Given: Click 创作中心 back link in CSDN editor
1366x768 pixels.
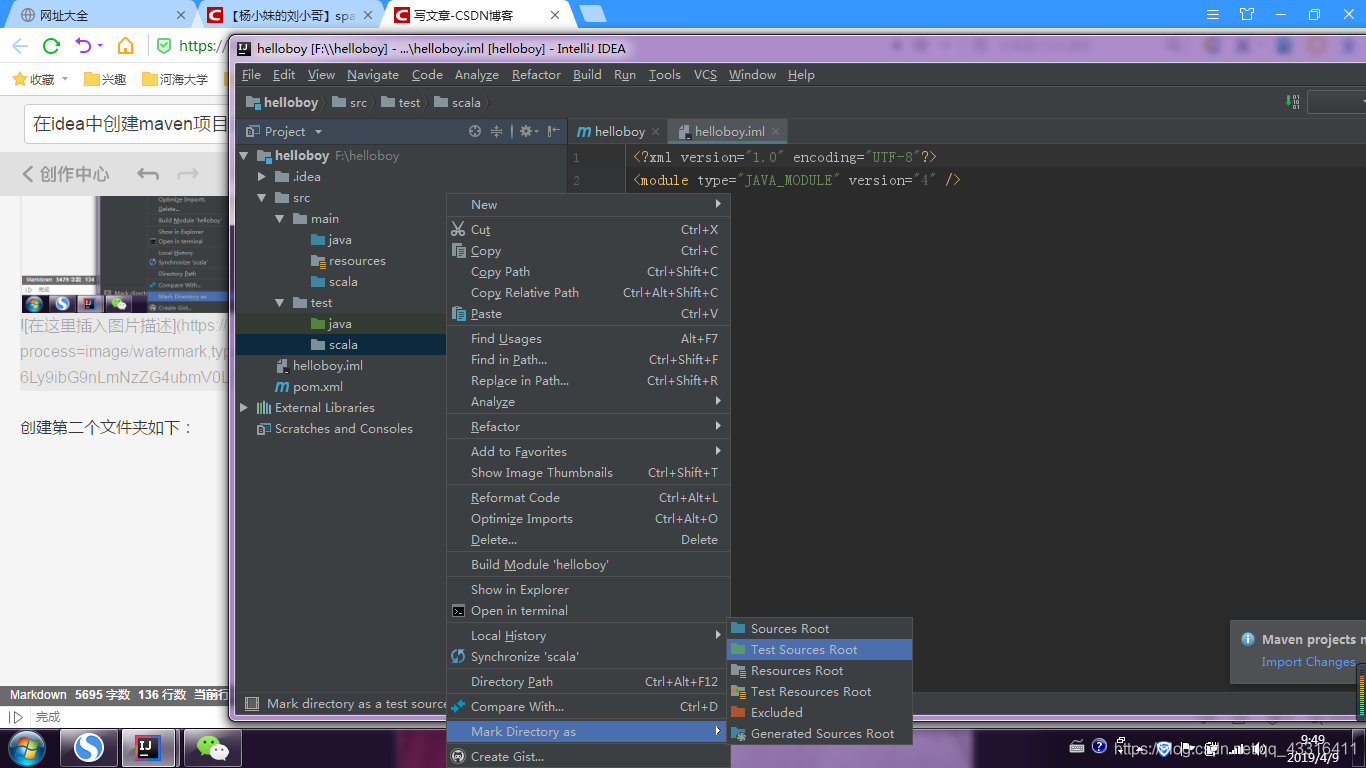Looking at the screenshot, I should [x=65, y=174].
